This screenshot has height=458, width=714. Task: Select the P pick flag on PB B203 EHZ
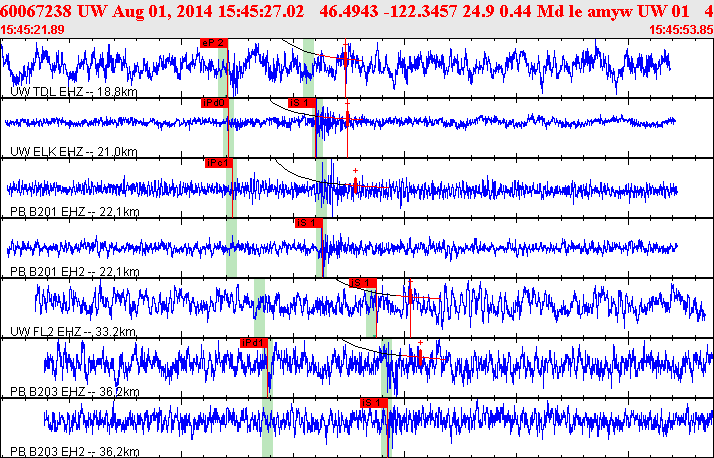click(x=254, y=342)
